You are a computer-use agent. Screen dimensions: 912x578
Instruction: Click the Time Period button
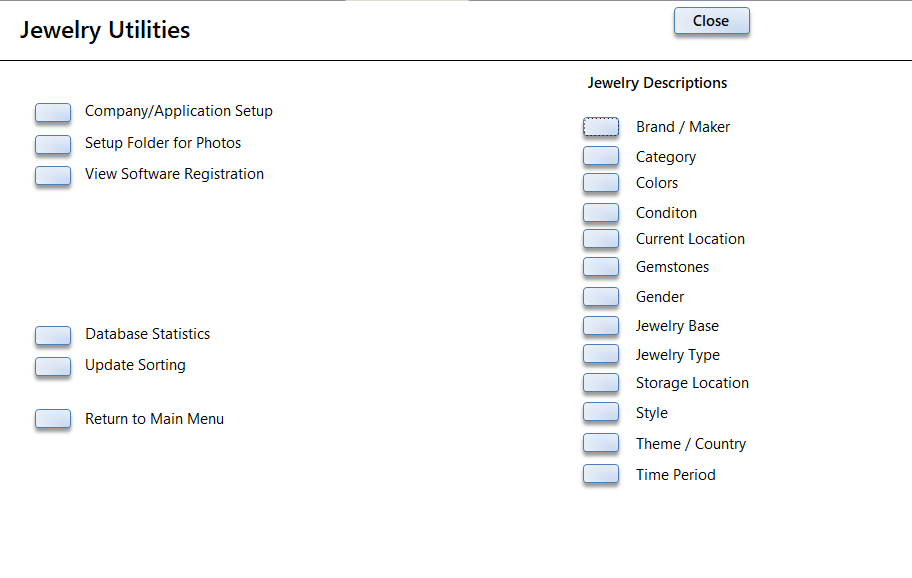point(601,473)
